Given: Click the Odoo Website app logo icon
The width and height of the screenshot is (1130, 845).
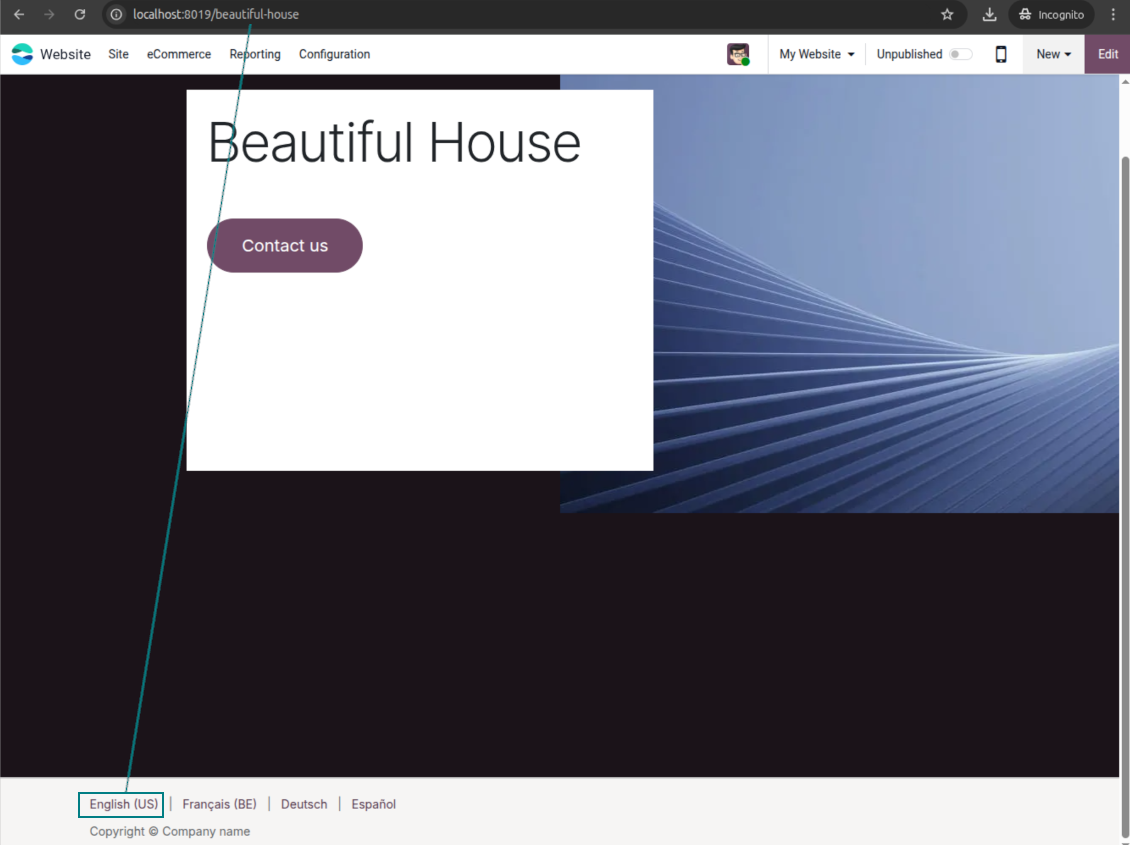Looking at the screenshot, I should click(22, 55).
